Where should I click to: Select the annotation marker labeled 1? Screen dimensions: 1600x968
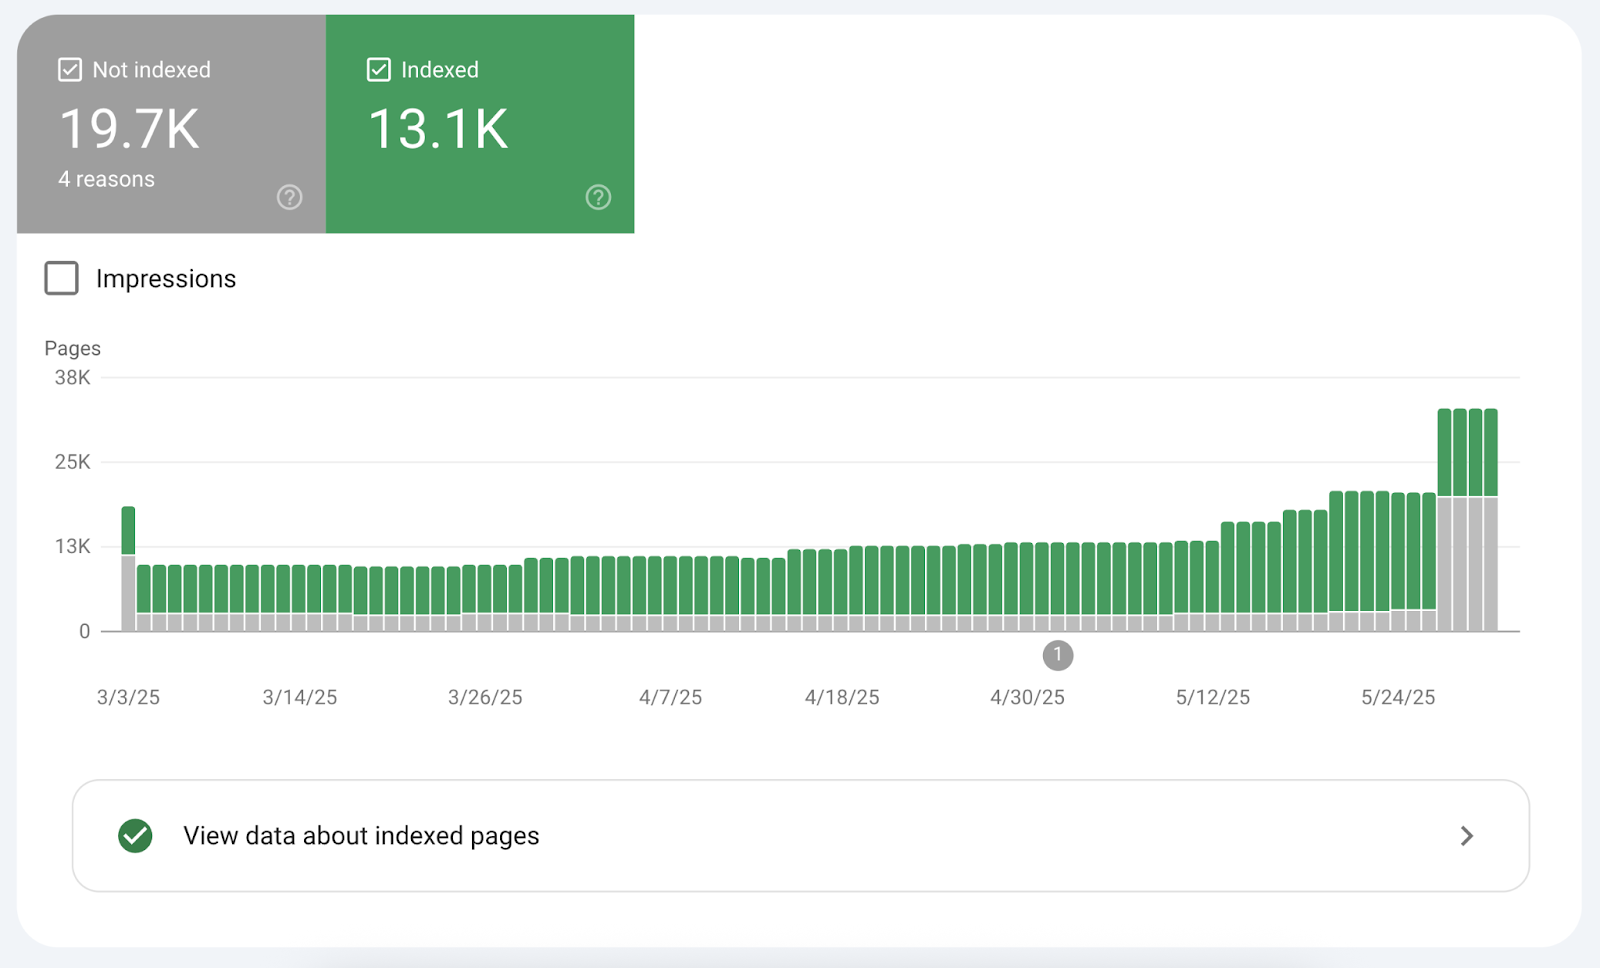point(1058,656)
